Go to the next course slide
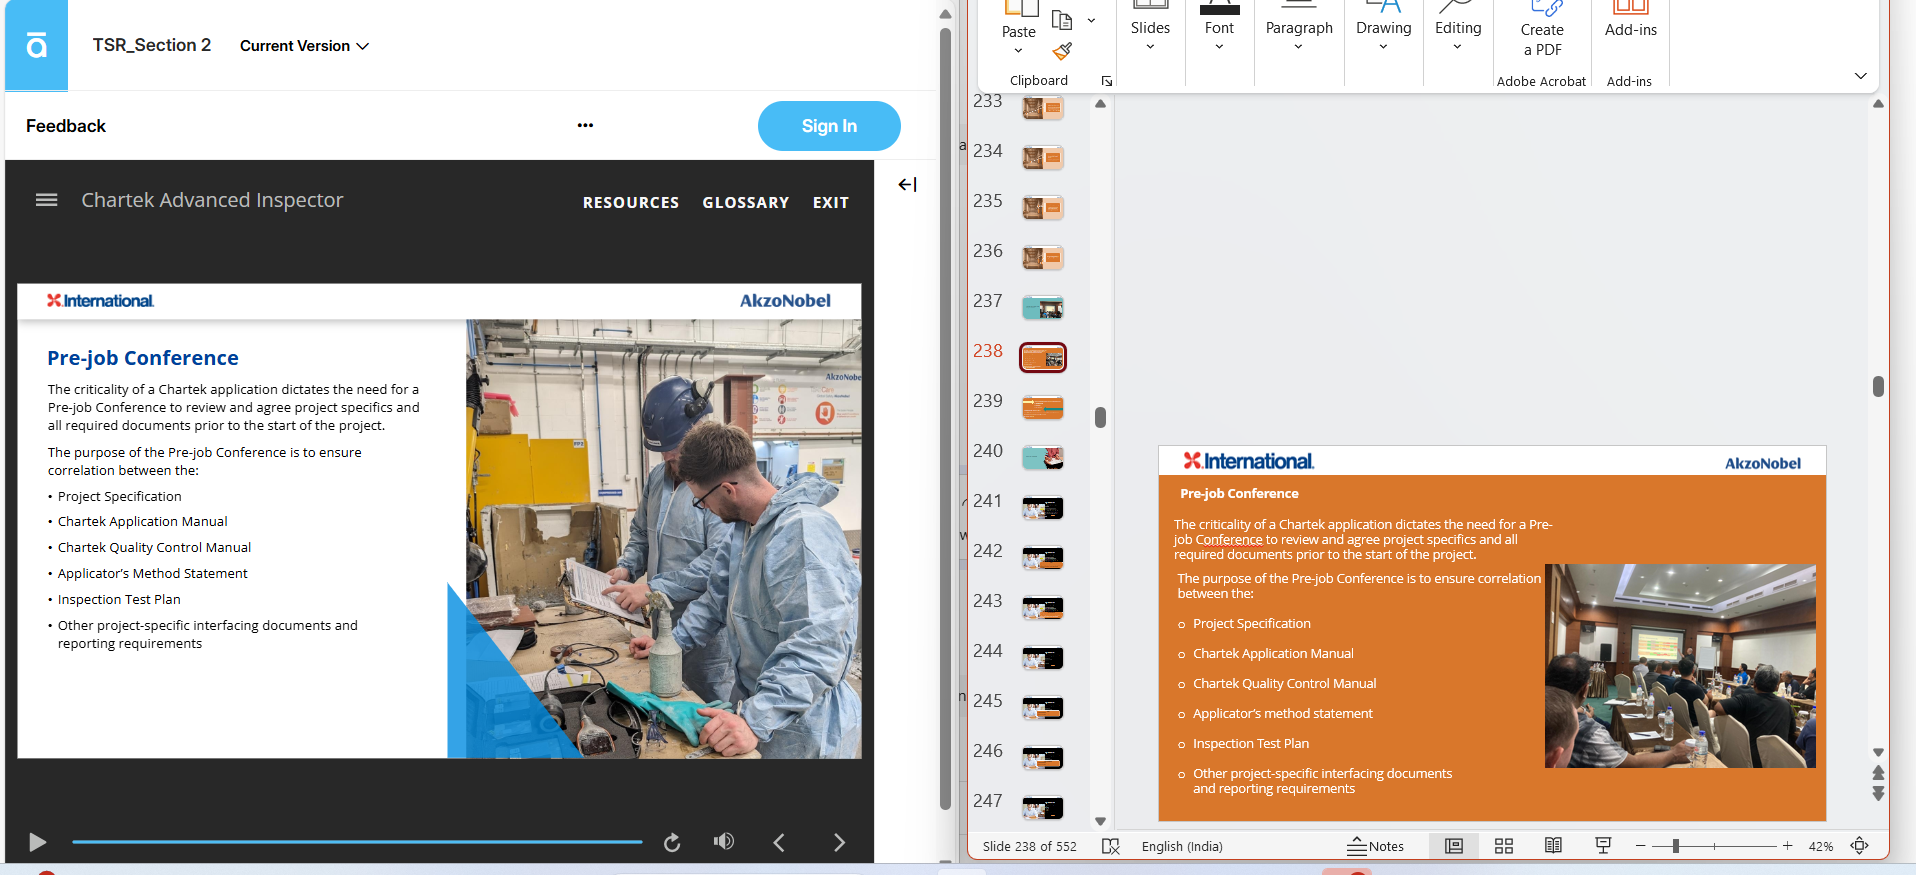The width and height of the screenshot is (1916, 875). tap(839, 843)
